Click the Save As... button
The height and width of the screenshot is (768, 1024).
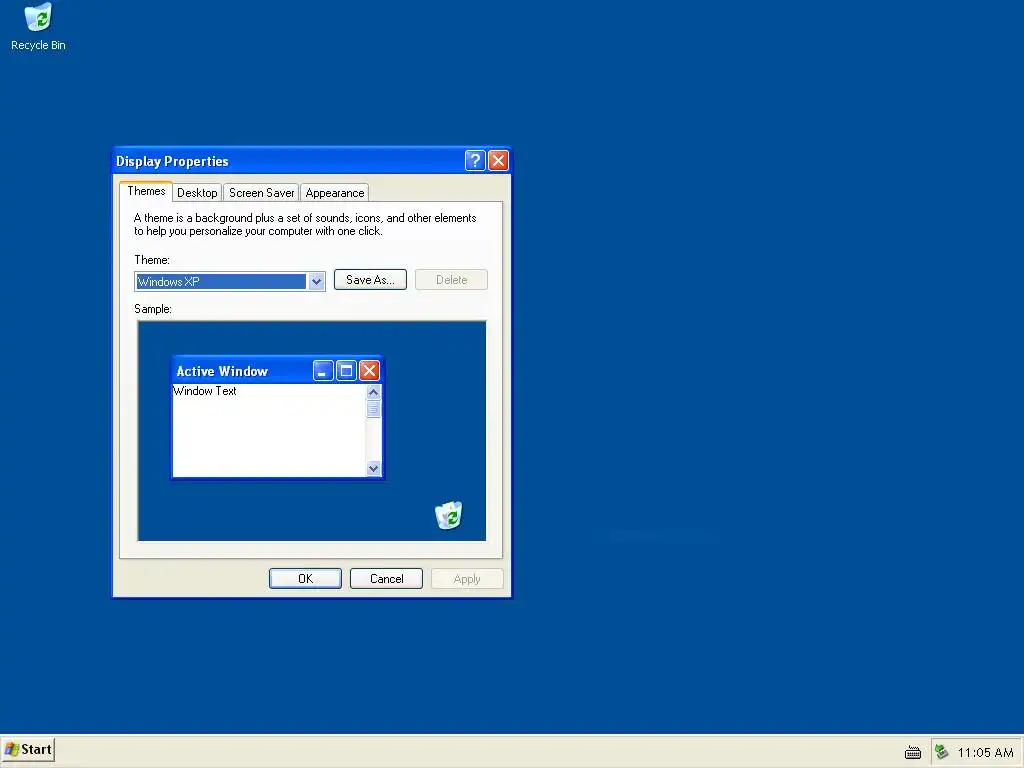[x=370, y=280]
